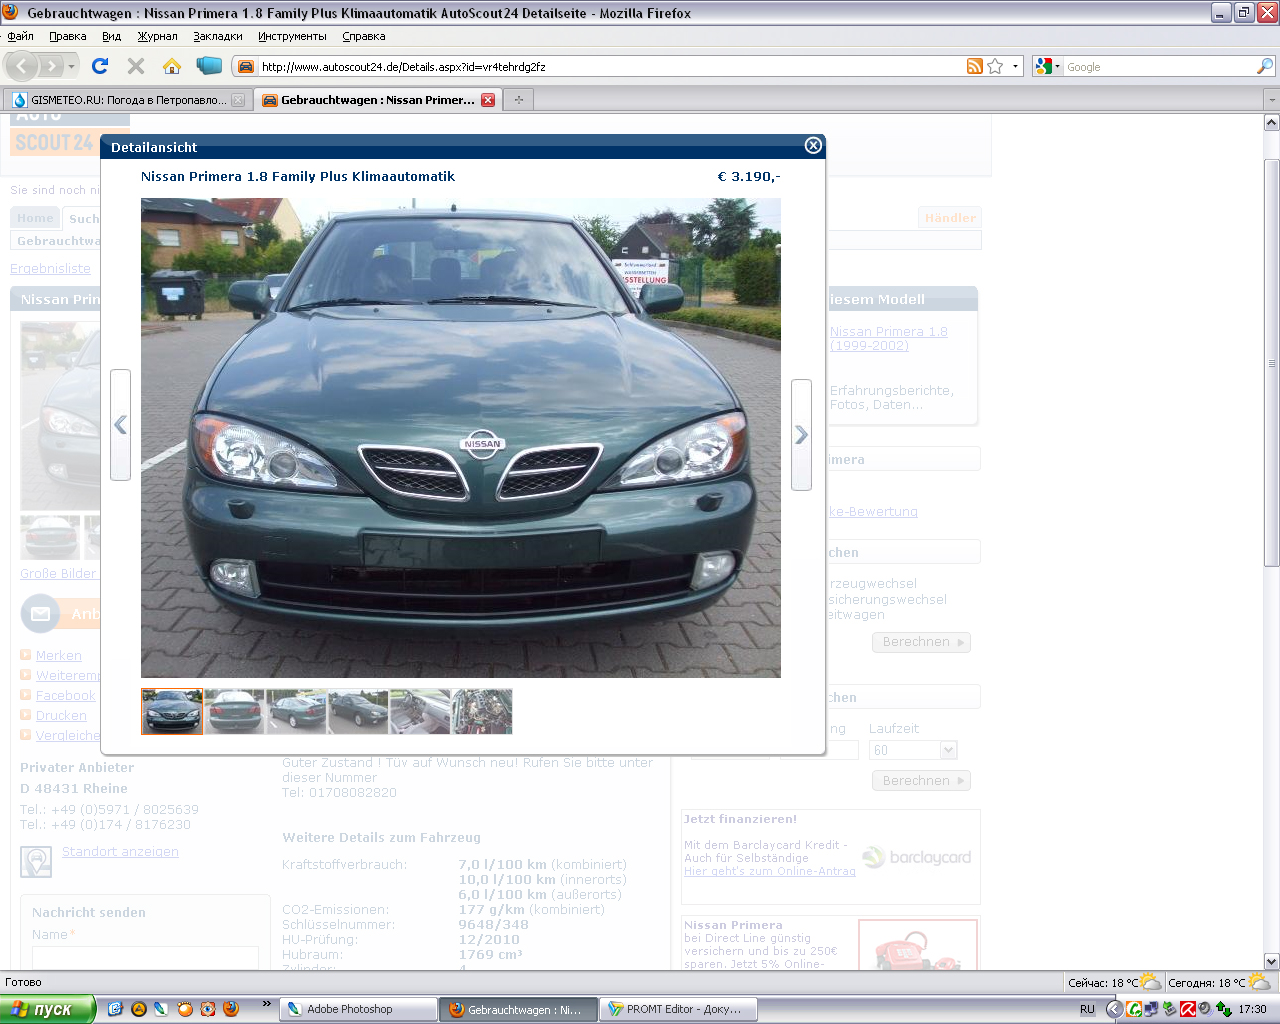Click the Home tab on the page
This screenshot has width=1280, height=1024.
pos(35,218)
